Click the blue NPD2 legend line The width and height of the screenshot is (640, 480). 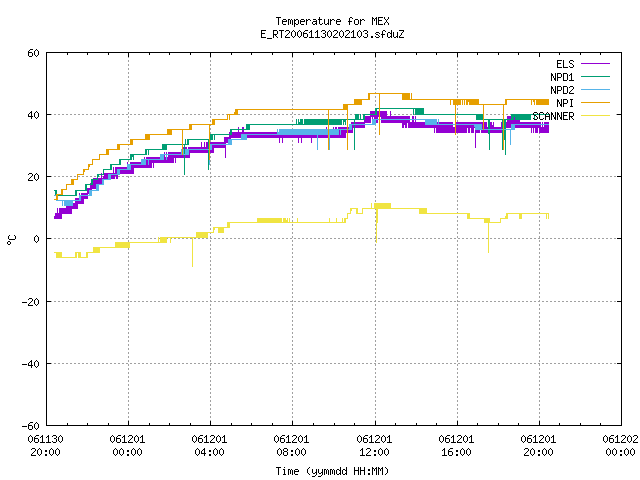click(595, 89)
